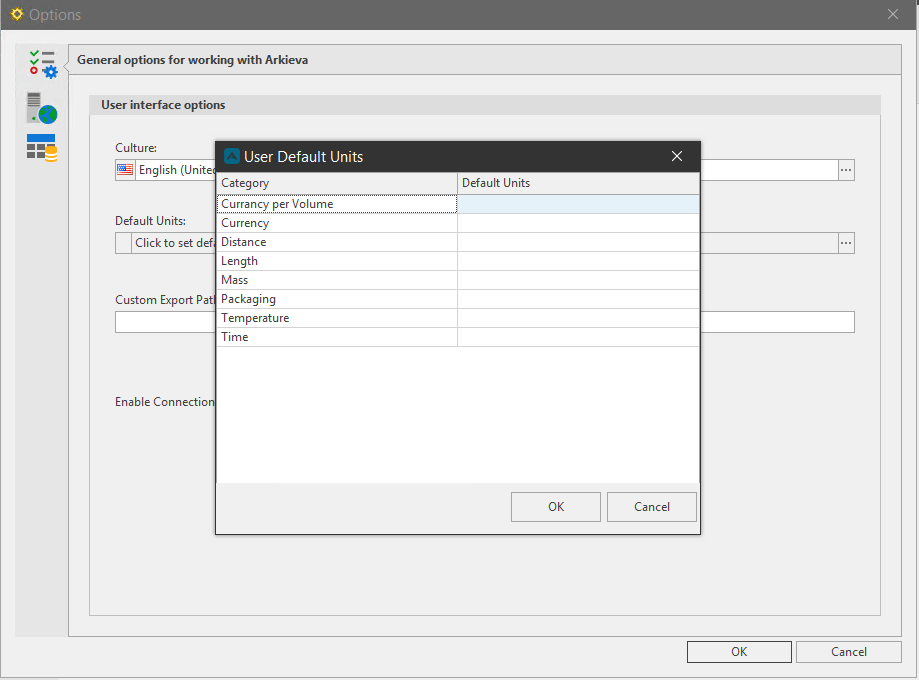Open the server connection options sidebar icon
The height and width of the screenshot is (680, 919).
coord(42,108)
